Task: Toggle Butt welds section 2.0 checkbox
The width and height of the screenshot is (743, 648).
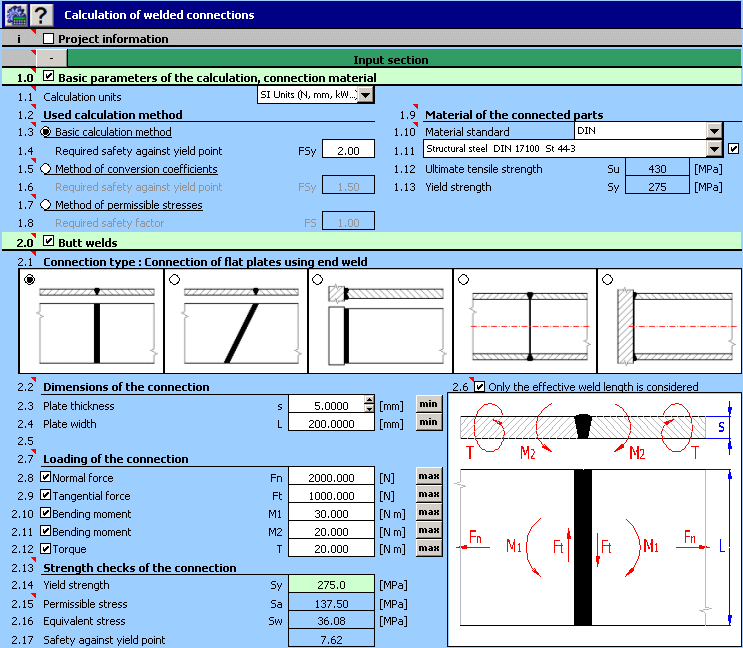Action: pos(48,241)
